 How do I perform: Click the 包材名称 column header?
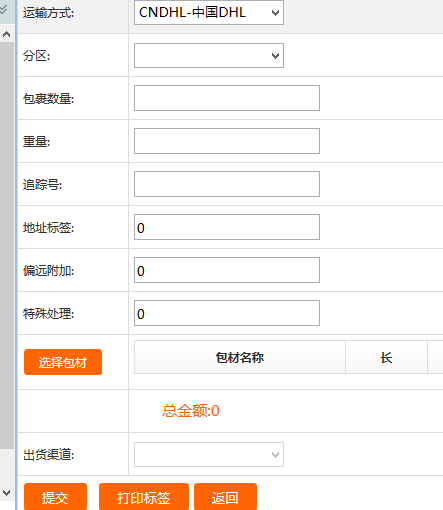coord(240,357)
